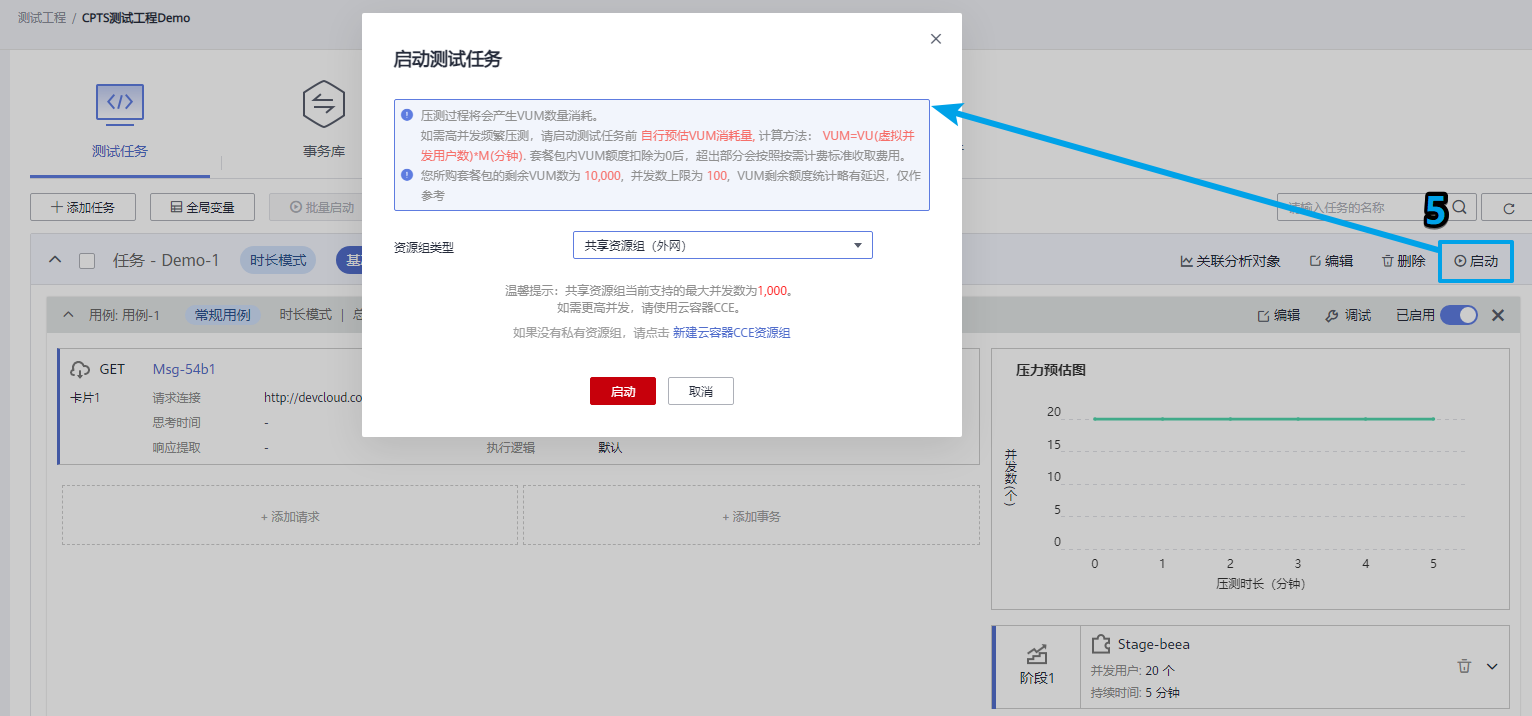This screenshot has height=716, width=1532.
Task: Click the + 添加事务 placeholder box
Action: [751, 516]
